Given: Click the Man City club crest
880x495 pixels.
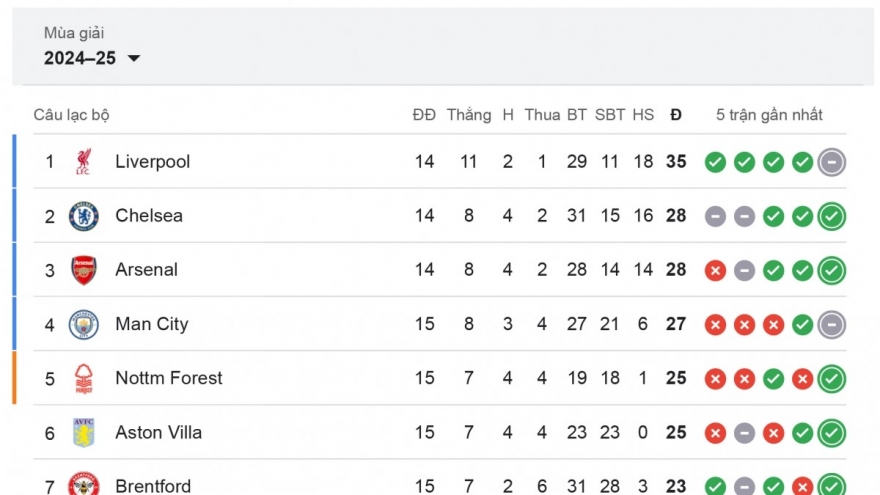Looking at the screenshot, I should coord(84,324).
